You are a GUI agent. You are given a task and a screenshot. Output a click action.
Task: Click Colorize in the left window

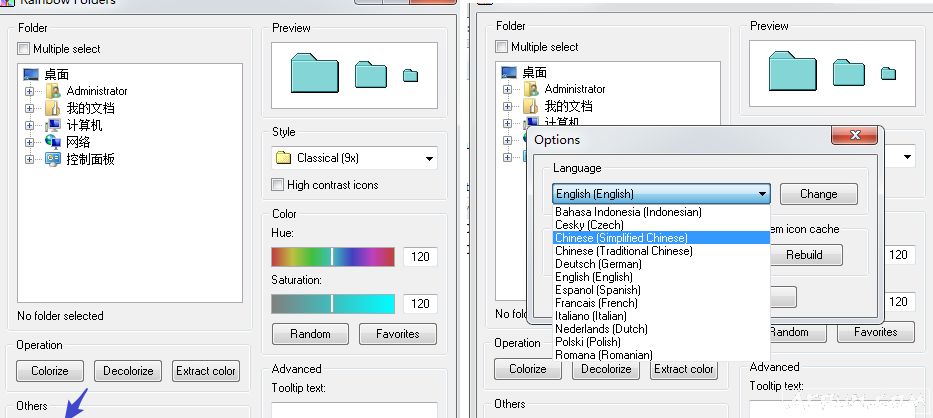coord(49,371)
